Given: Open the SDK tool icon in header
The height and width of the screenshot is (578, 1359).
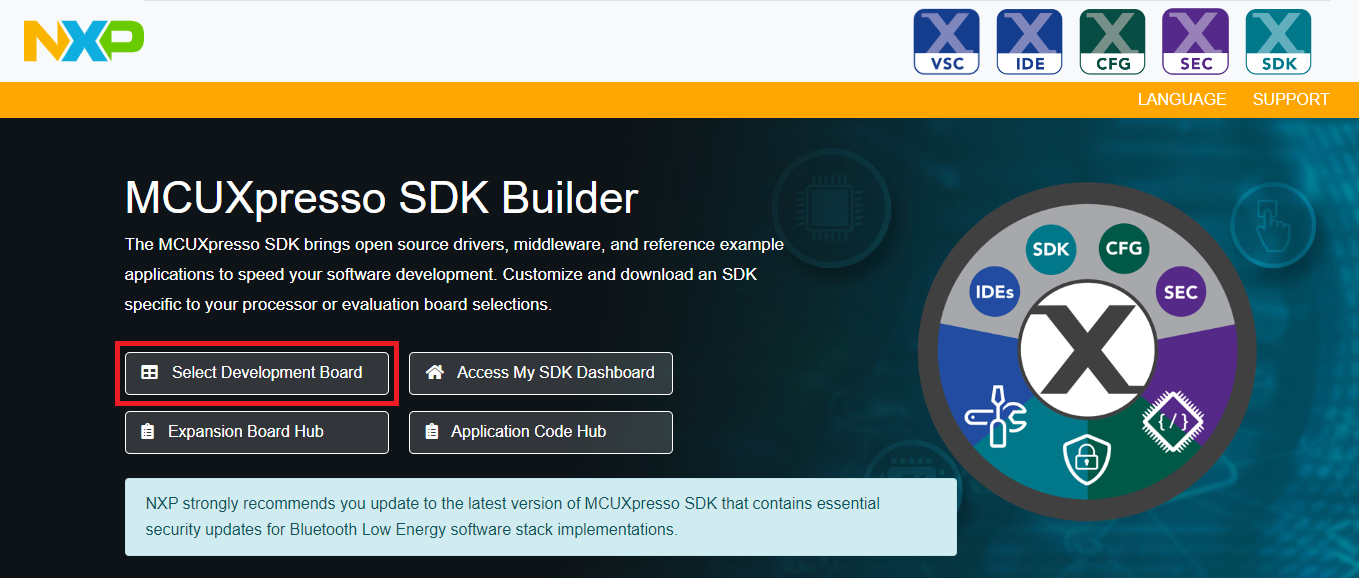Looking at the screenshot, I should coord(1278,42).
